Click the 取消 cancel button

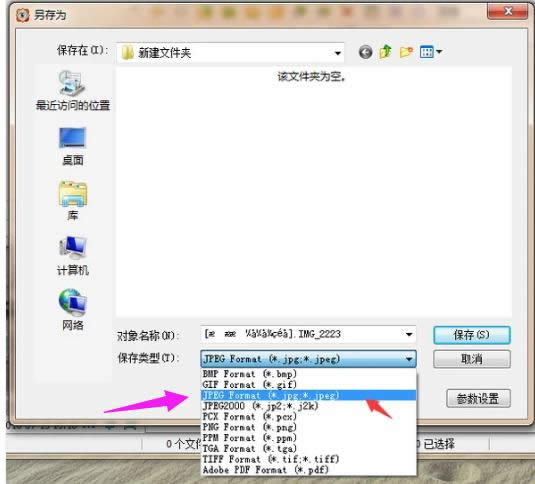472,359
